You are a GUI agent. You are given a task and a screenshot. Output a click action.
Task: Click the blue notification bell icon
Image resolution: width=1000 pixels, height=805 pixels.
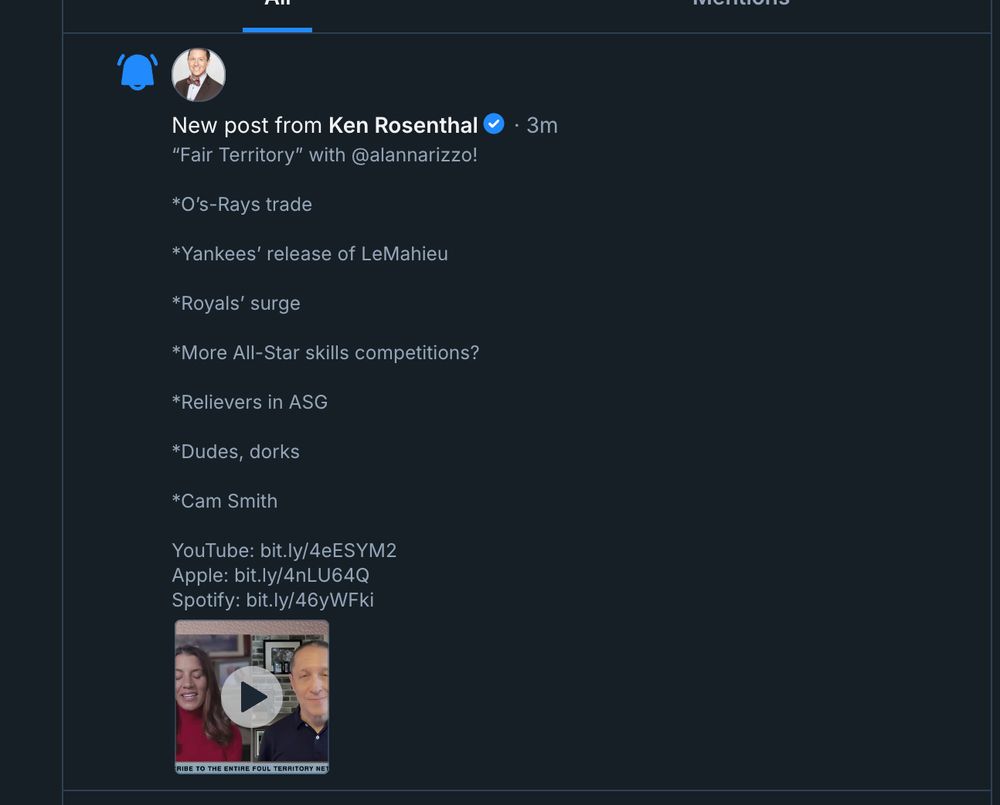(138, 70)
